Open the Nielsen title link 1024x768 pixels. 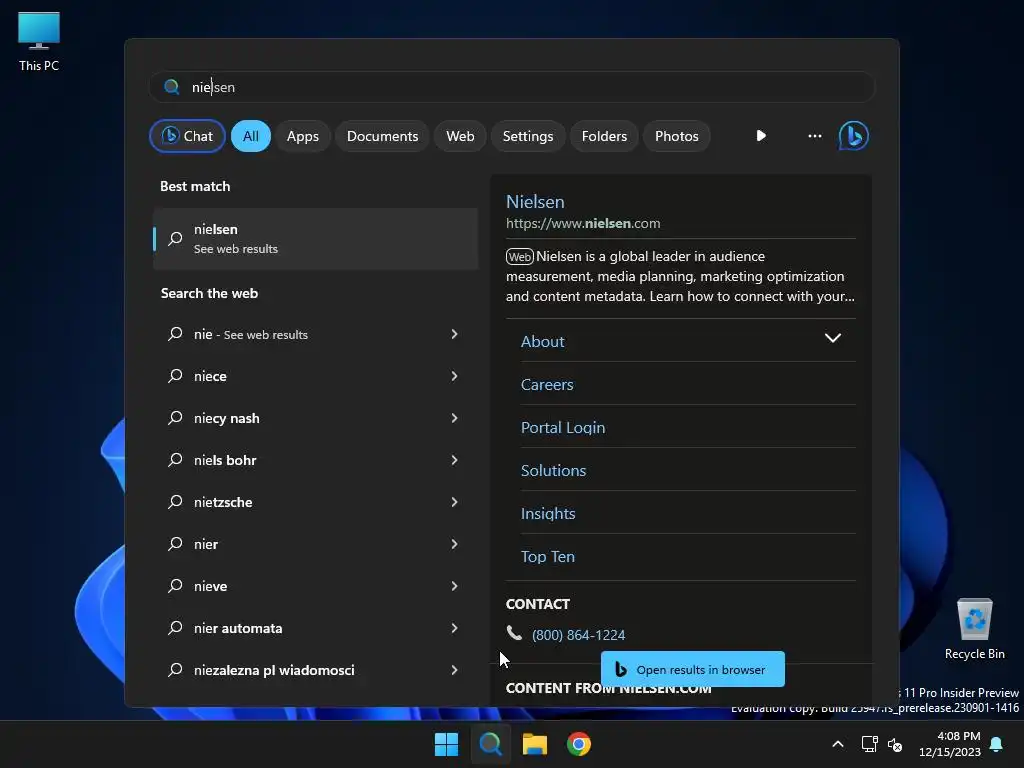(535, 202)
